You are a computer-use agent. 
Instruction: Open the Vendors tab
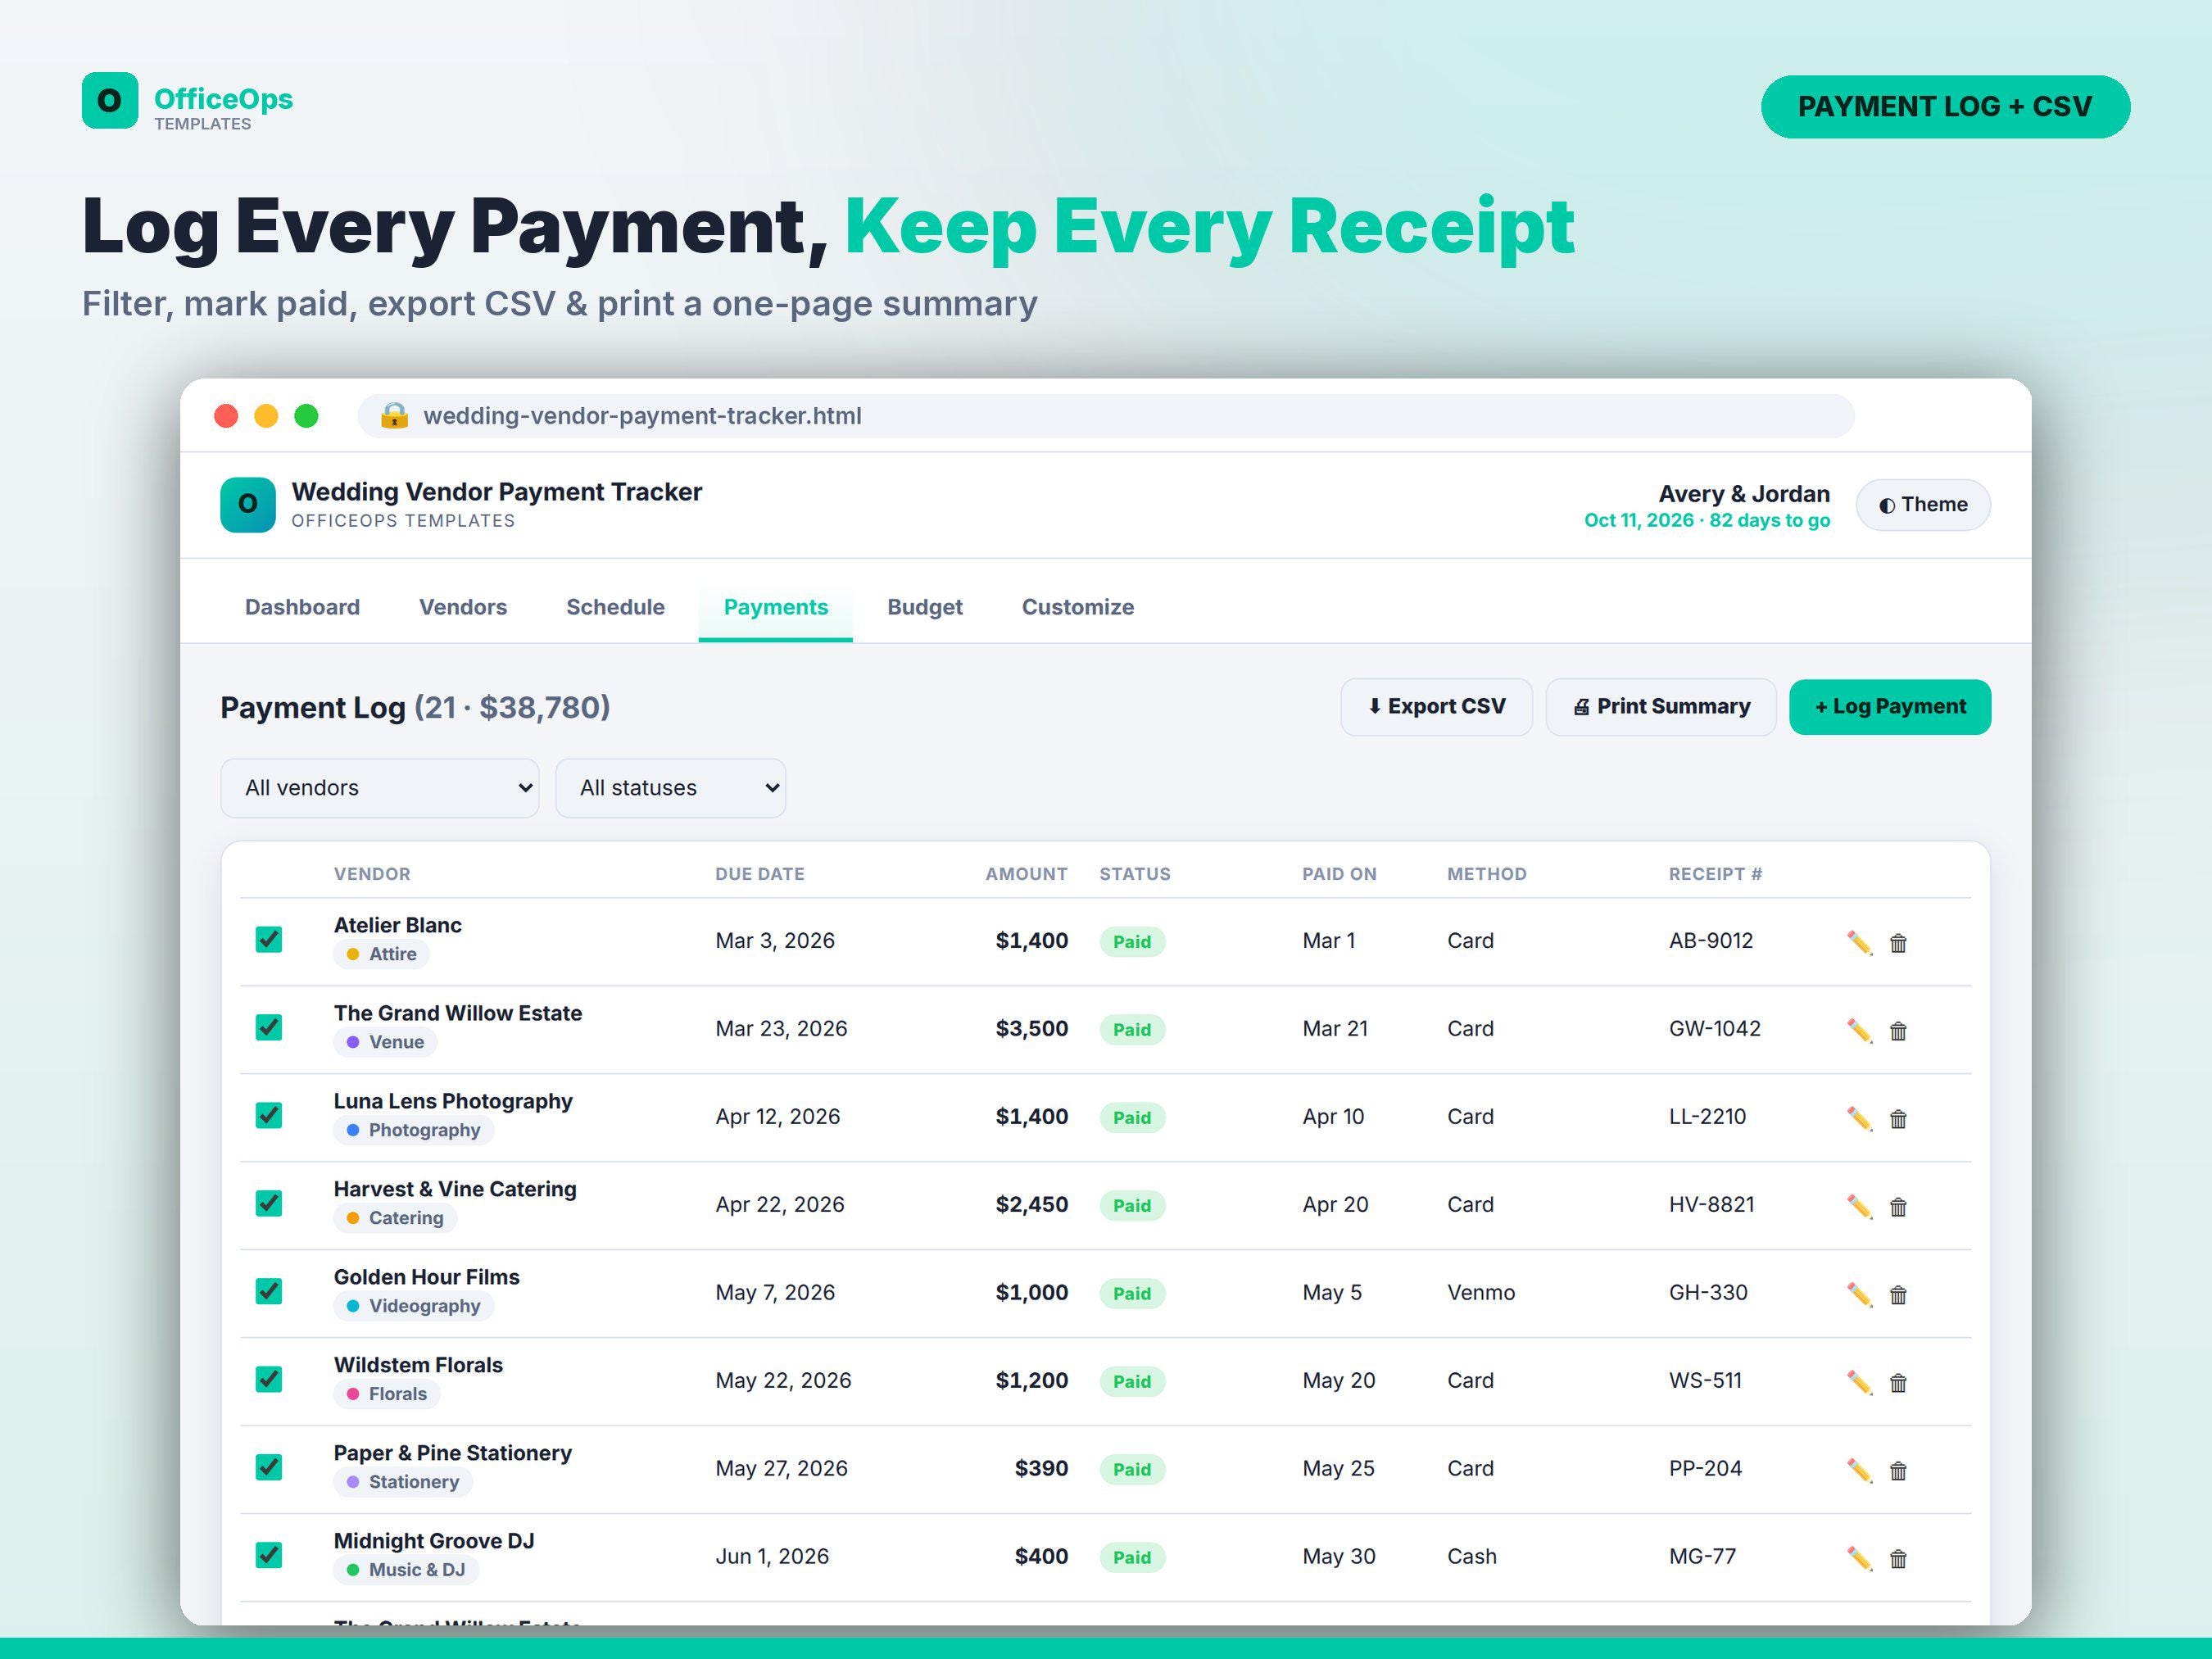click(463, 607)
